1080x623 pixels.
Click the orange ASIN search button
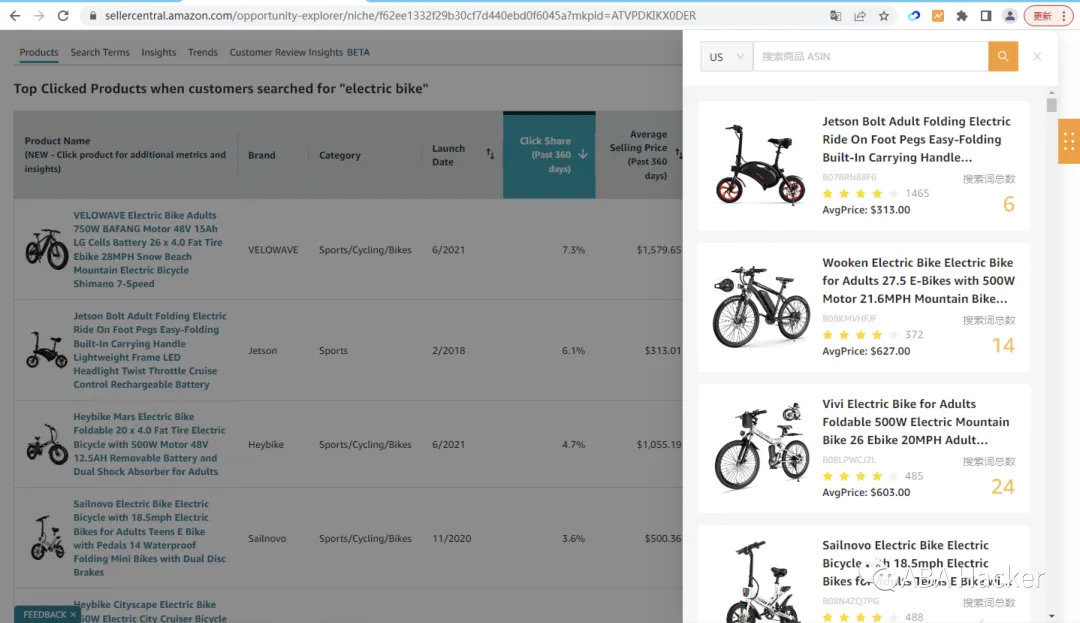click(x=1003, y=56)
